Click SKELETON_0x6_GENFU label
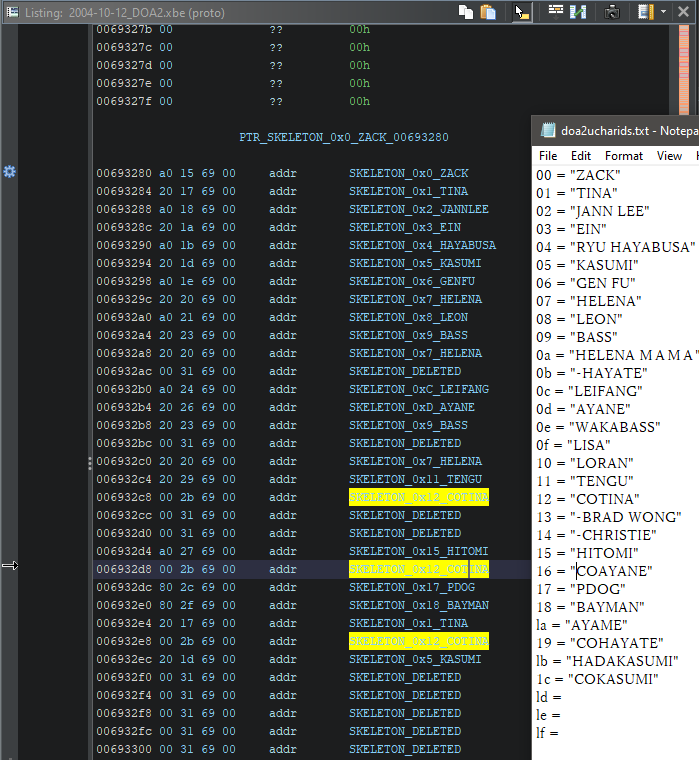Screen dimensions: 699x760 pyautogui.click(x=412, y=281)
